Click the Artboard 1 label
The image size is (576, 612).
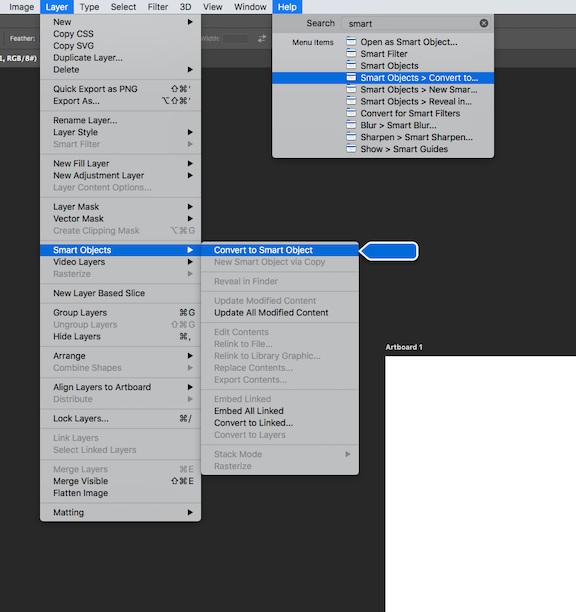pyautogui.click(x=404, y=347)
